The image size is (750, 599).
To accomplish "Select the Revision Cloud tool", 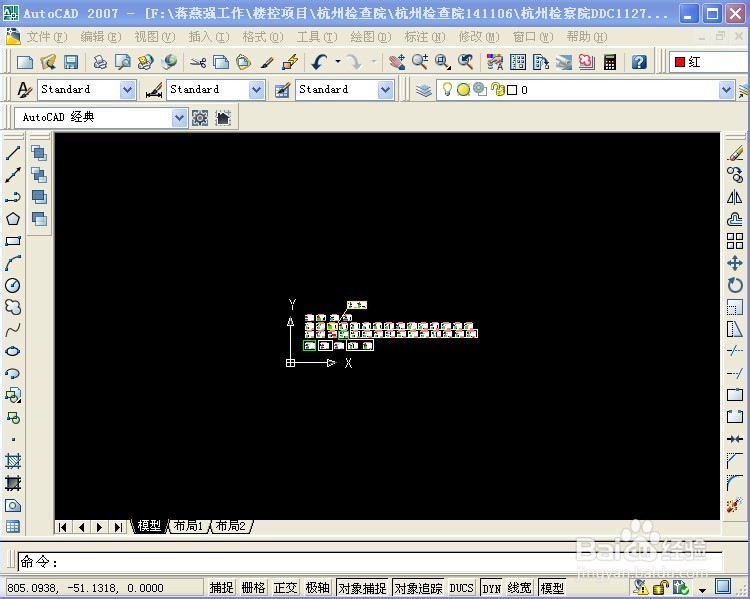I will coord(13,307).
